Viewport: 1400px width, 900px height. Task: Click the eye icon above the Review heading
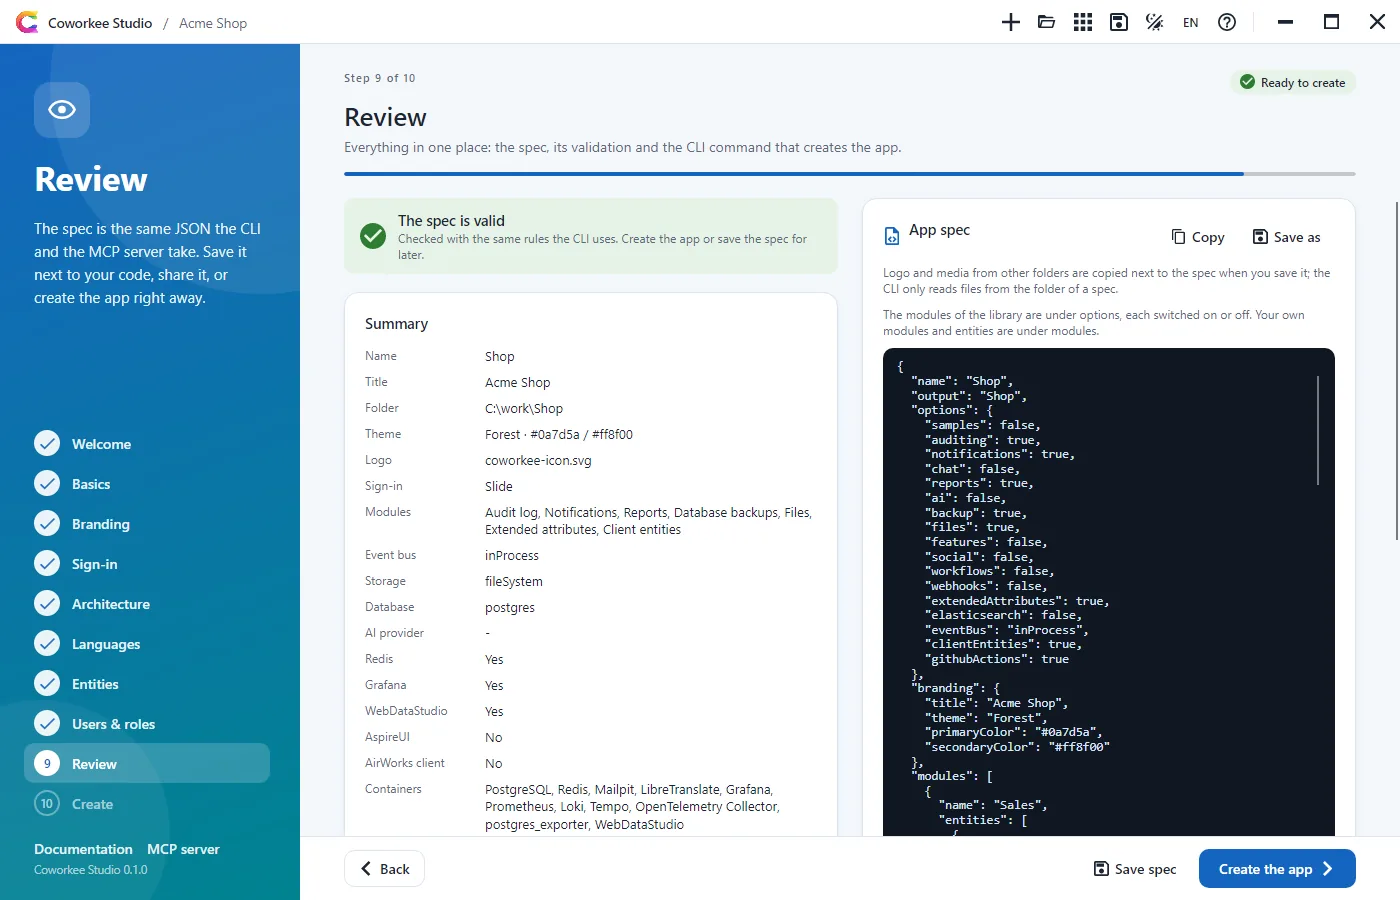tap(62, 110)
